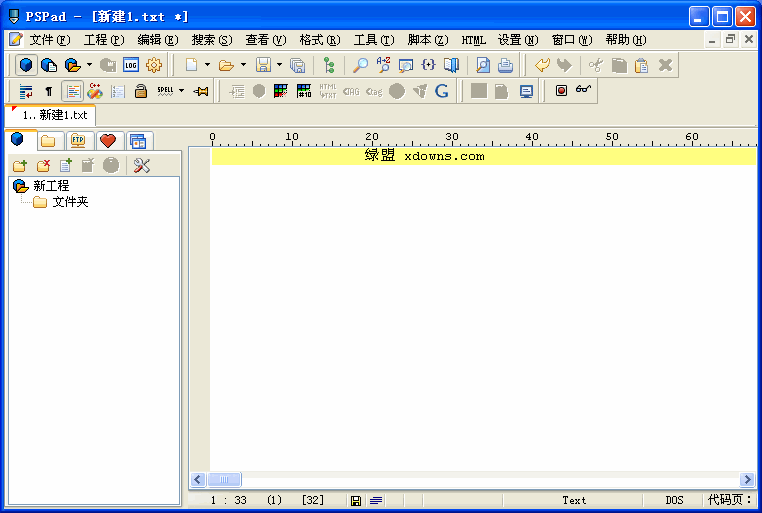Open the find magnifier icon
This screenshot has width=762, height=513.
(360, 65)
